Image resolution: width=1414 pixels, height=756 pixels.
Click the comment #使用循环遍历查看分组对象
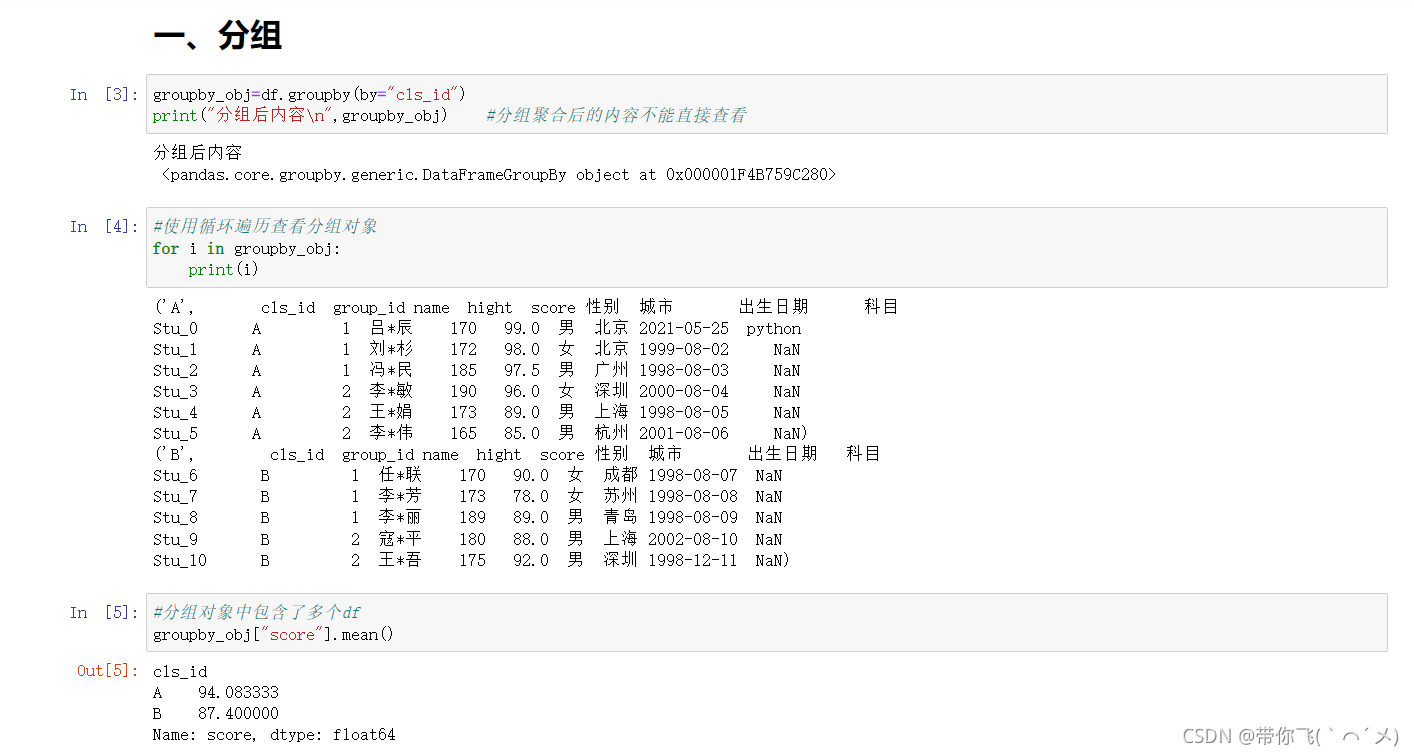click(x=265, y=227)
